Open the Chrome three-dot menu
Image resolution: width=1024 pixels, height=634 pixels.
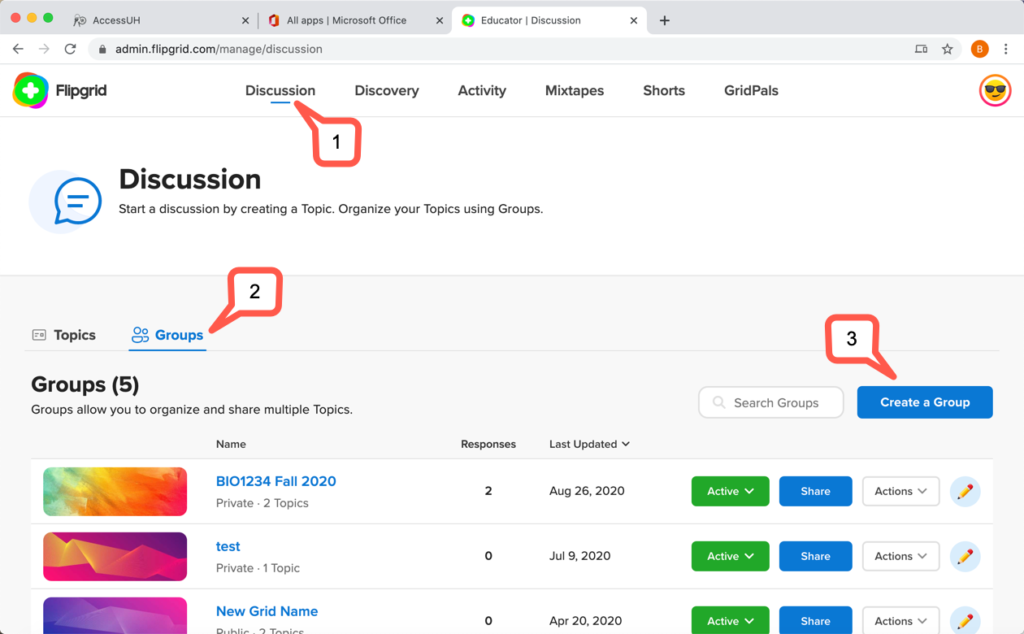pos(1006,49)
